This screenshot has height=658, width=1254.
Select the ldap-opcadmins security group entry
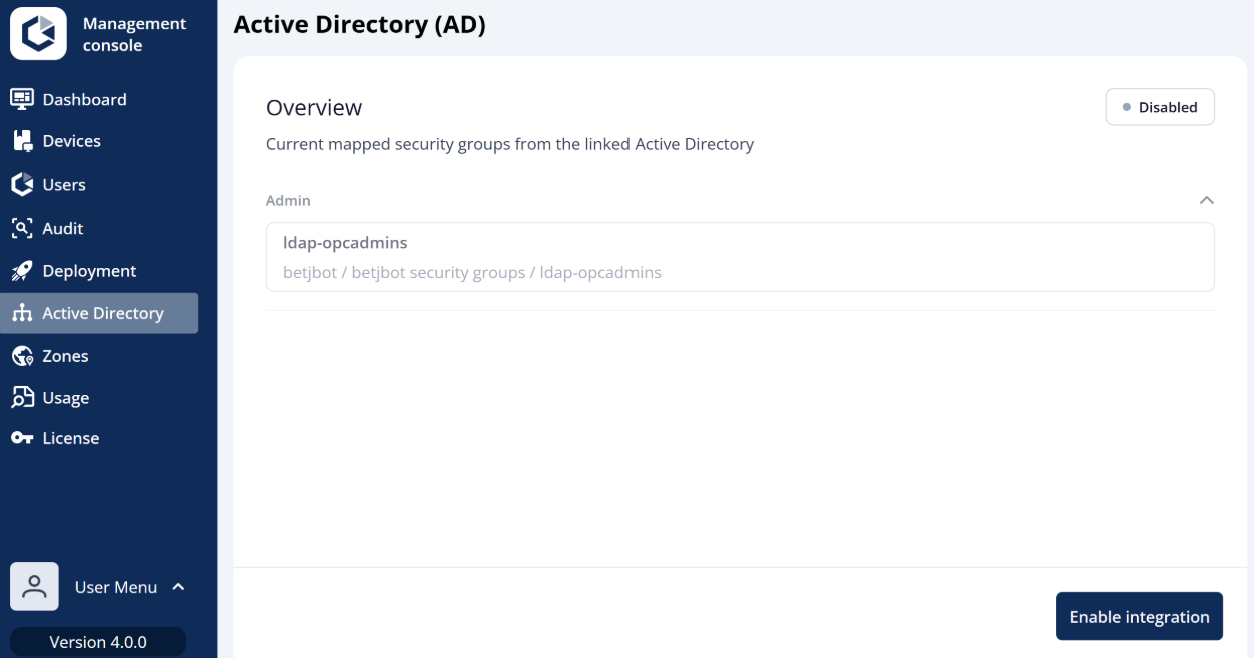(x=740, y=257)
